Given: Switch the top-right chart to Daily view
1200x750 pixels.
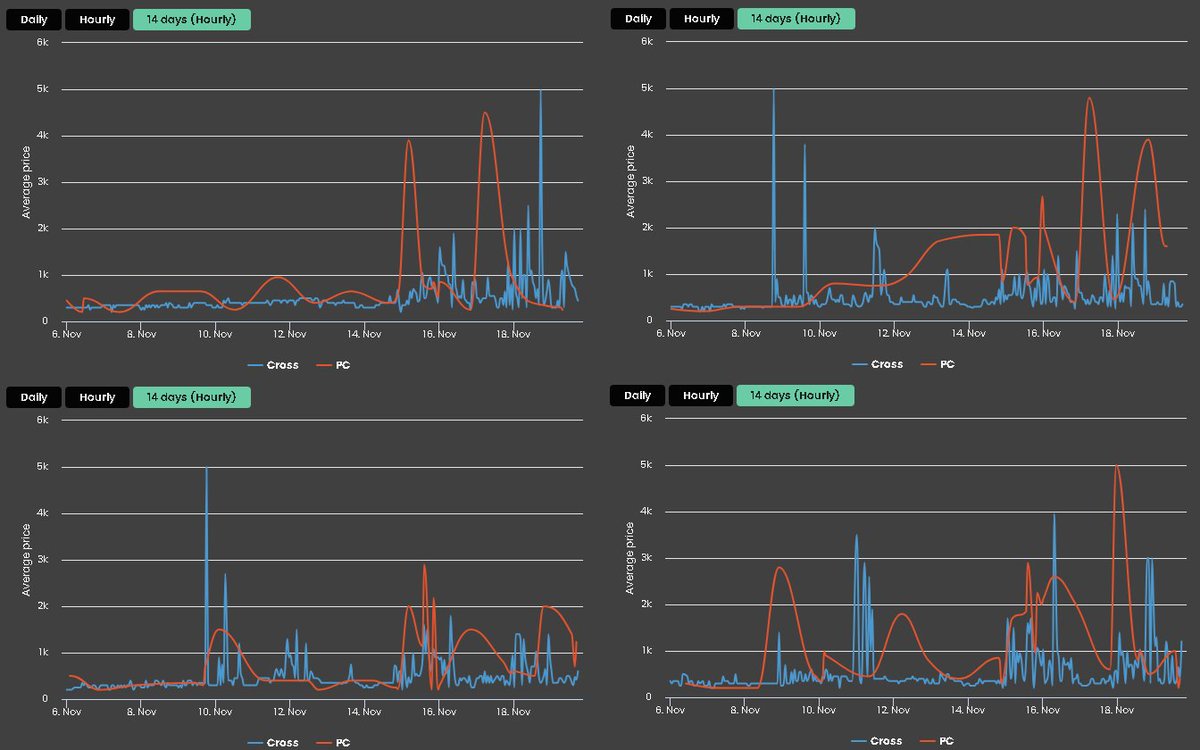Looking at the screenshot, I should click(637, 18).
